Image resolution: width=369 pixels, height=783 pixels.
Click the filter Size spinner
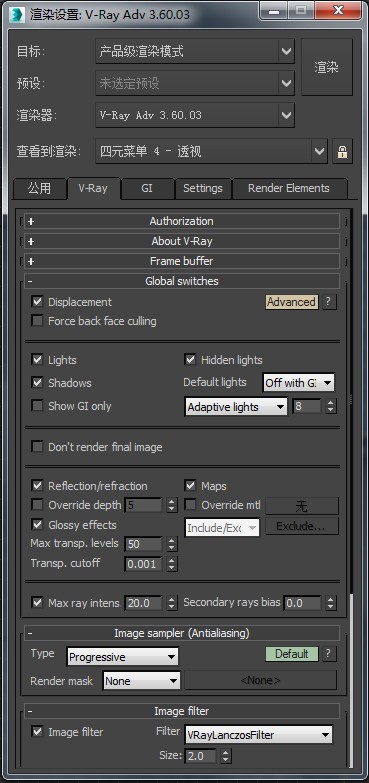pyautogui.click(x=226, y=756)
